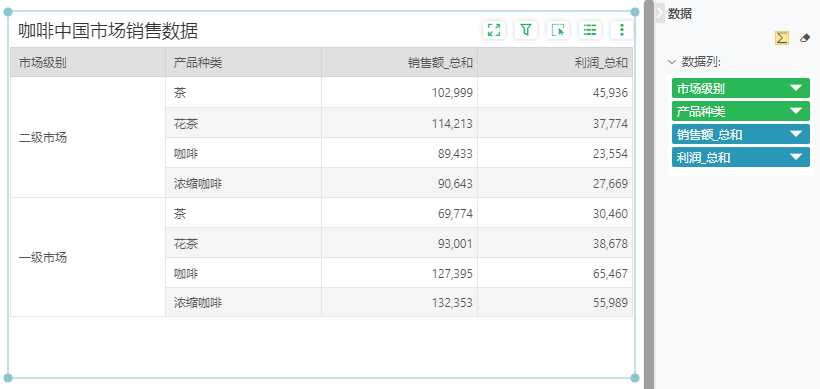
Task: Click the 数据列 section label
Action: [701, 62]
